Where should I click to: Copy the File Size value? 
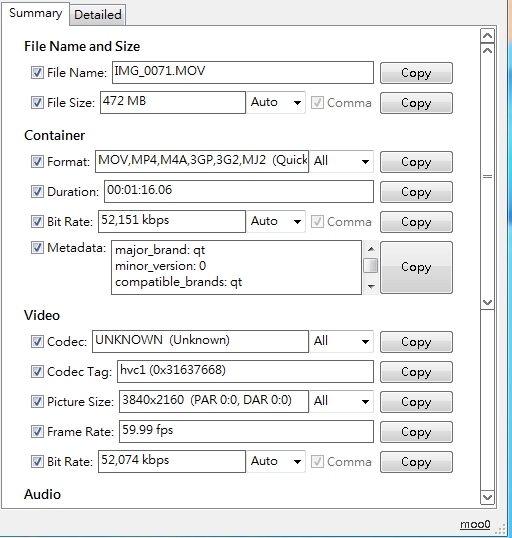pos(416,103)
